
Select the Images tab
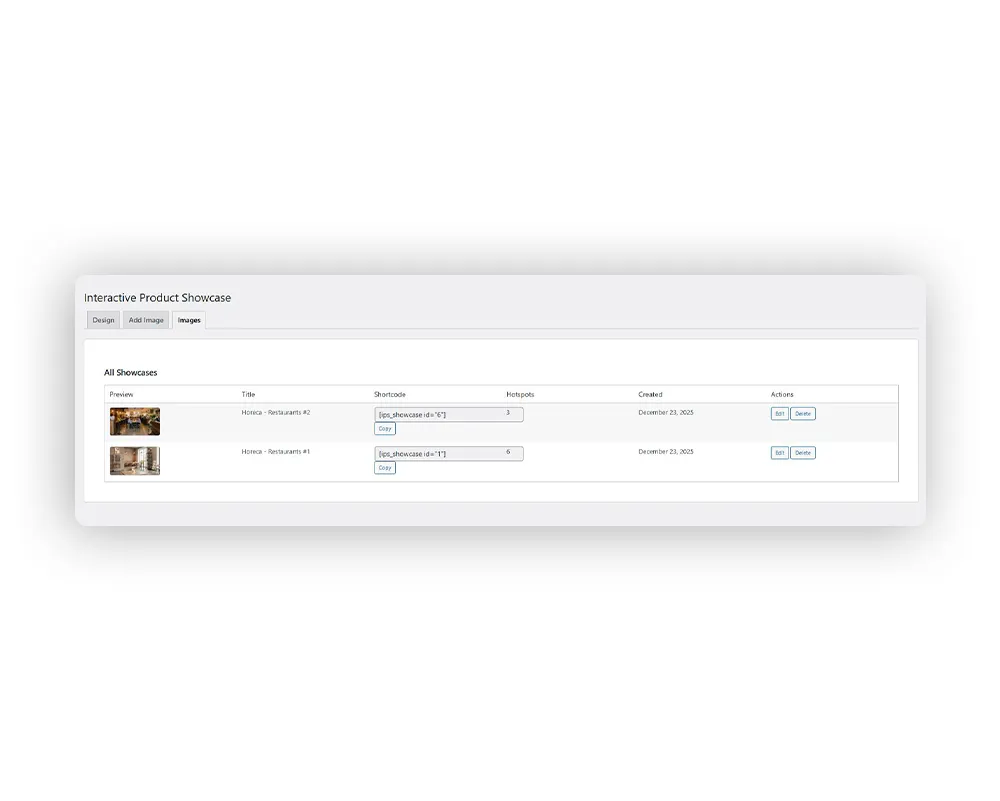[x=189, y=320]
